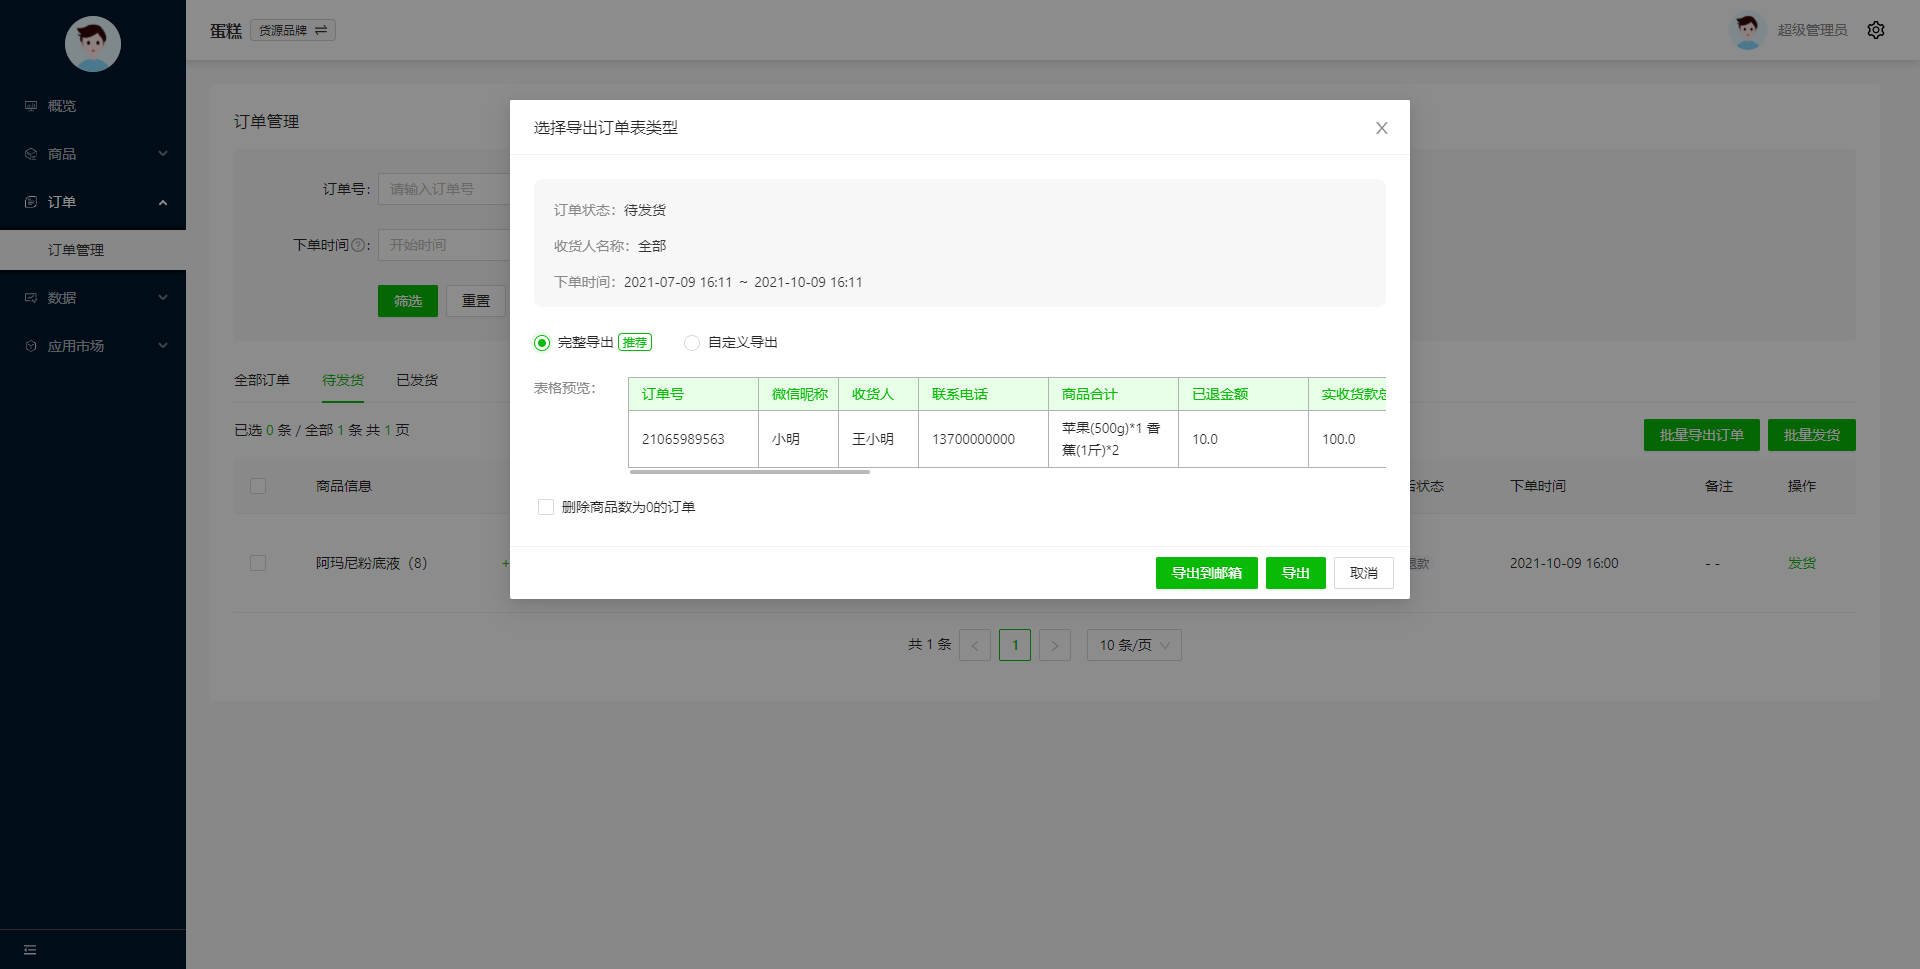Click the 数据 data icon in sidebar

point(31,298)
